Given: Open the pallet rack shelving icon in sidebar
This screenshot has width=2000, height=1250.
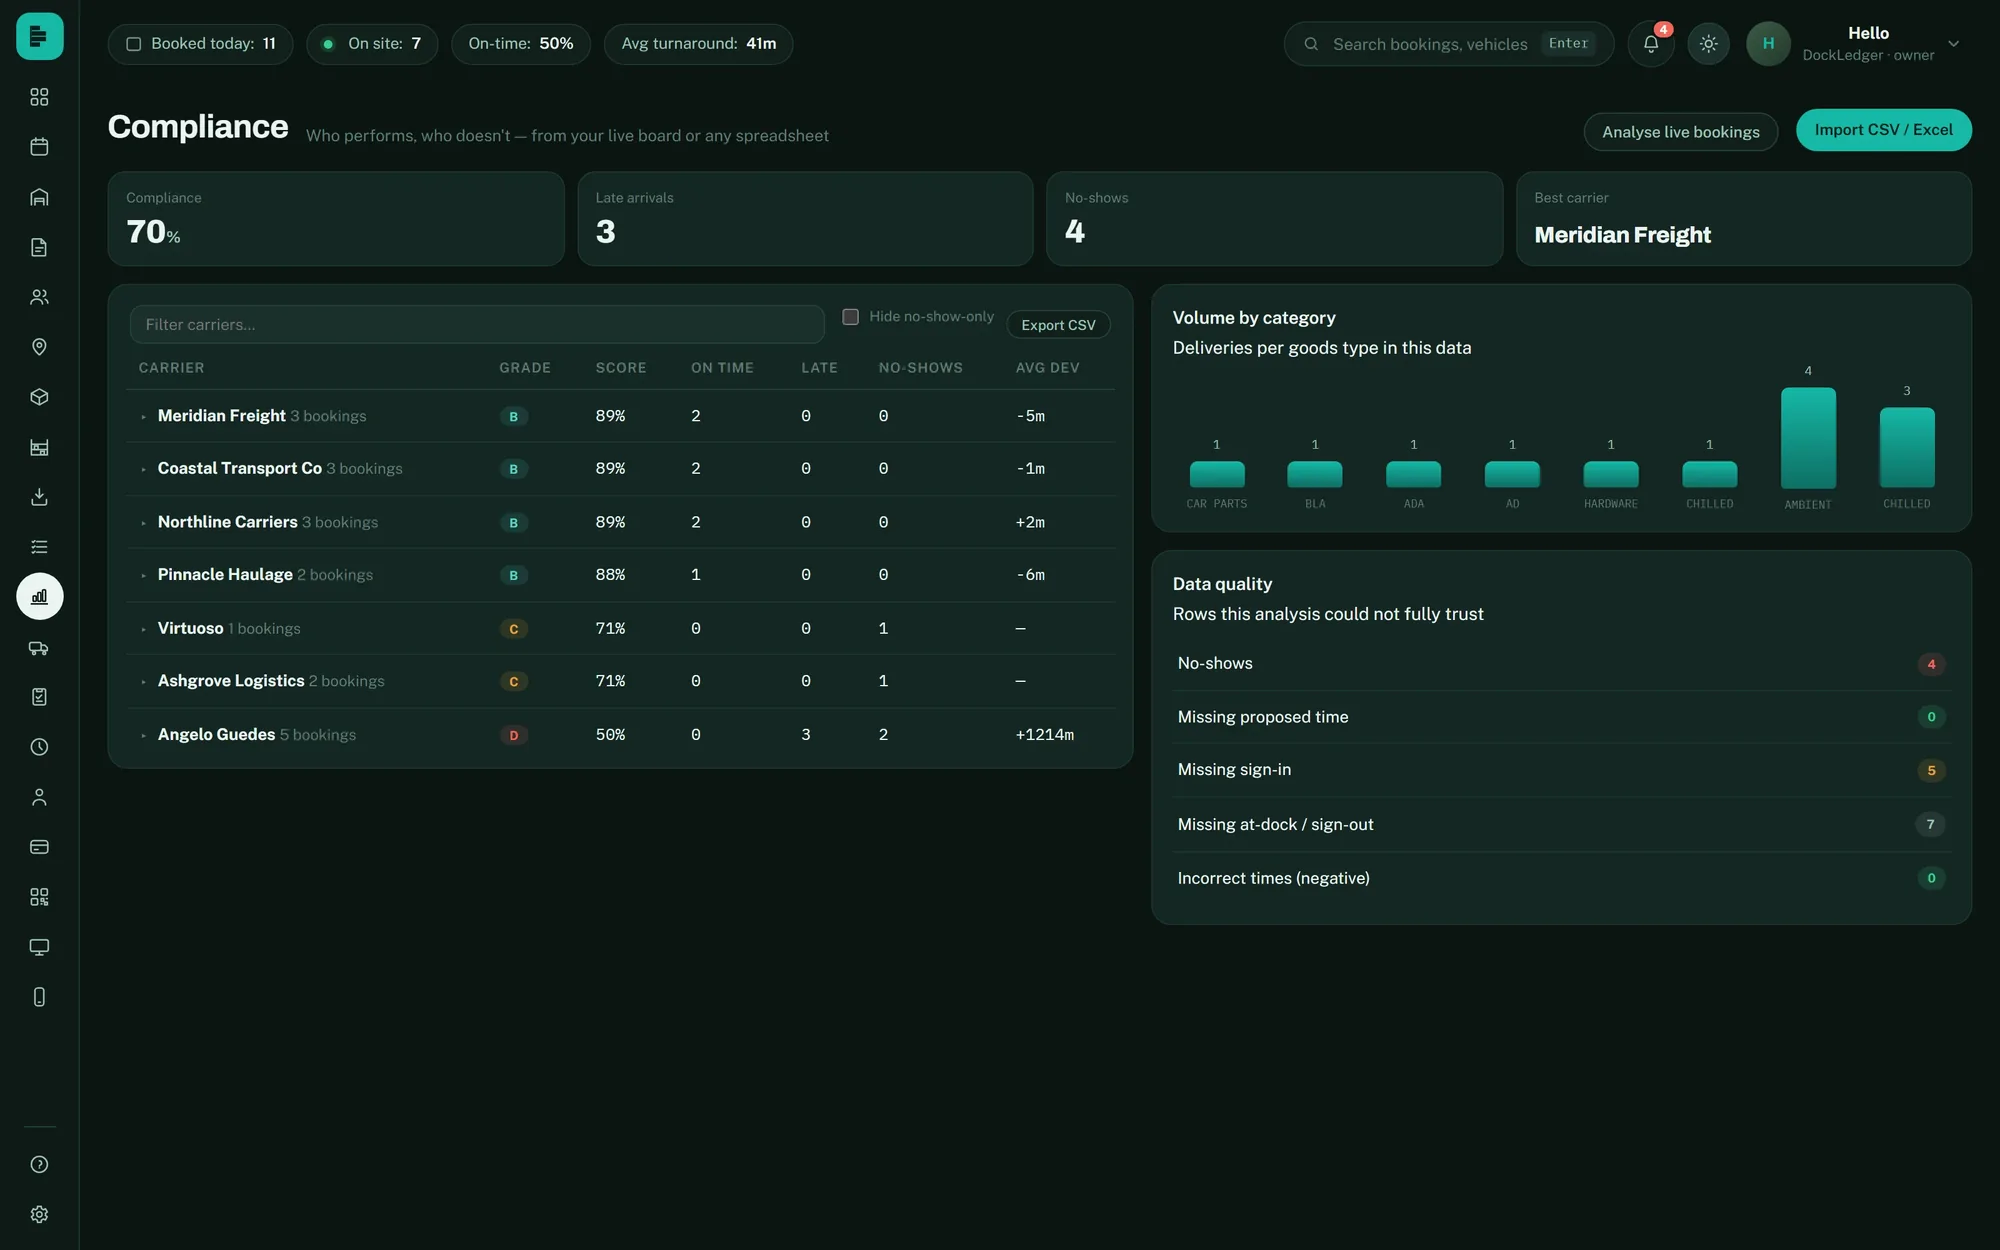Looking at the screenshot, I should pyautogui.click(x=39, y=447).
